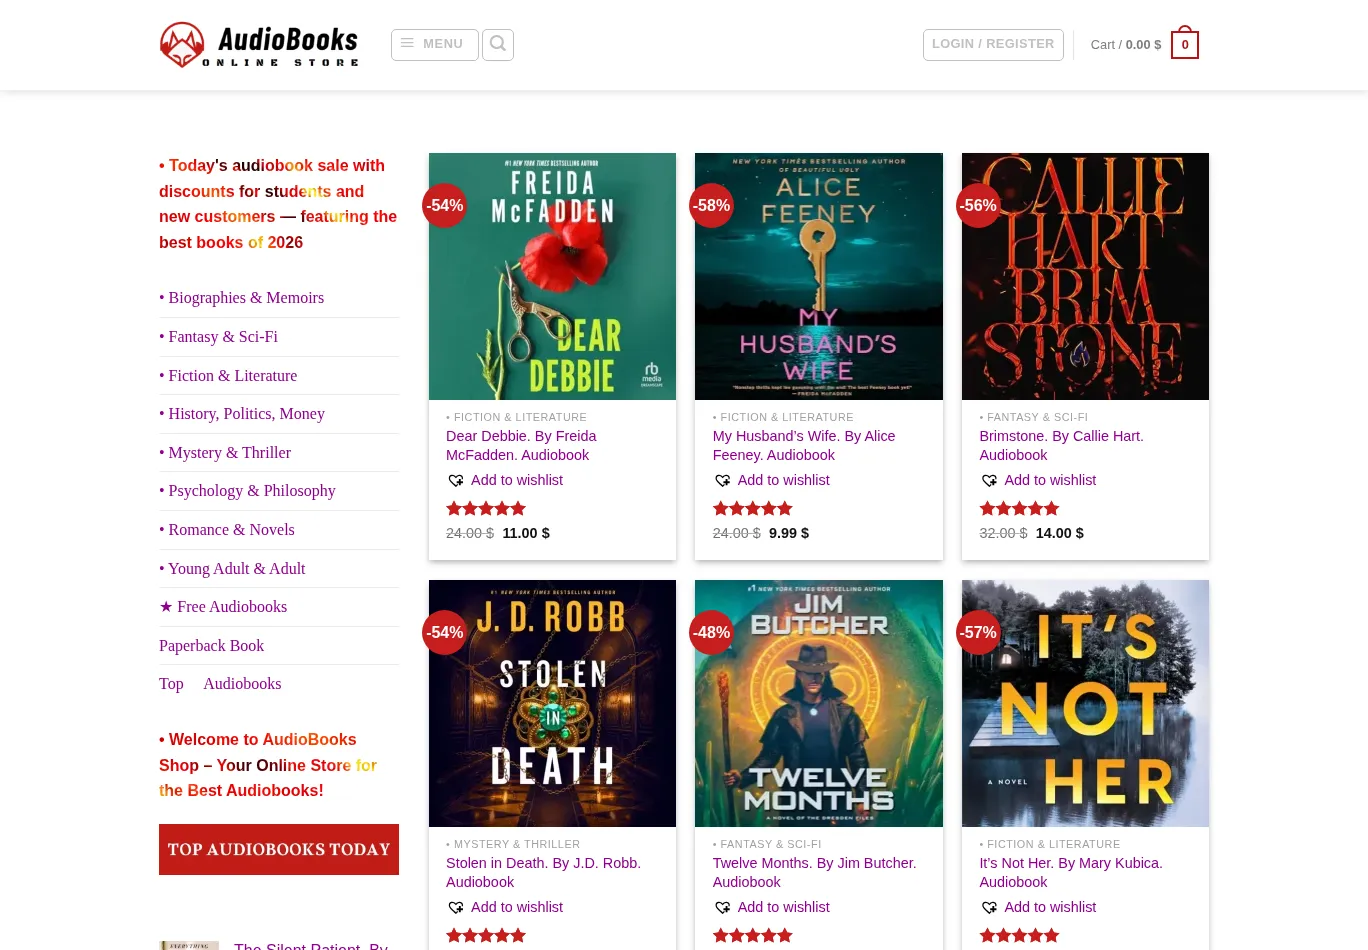
Task: Click wishlist heart icon for It's Not Her
Action: click(x=989, y=908)
